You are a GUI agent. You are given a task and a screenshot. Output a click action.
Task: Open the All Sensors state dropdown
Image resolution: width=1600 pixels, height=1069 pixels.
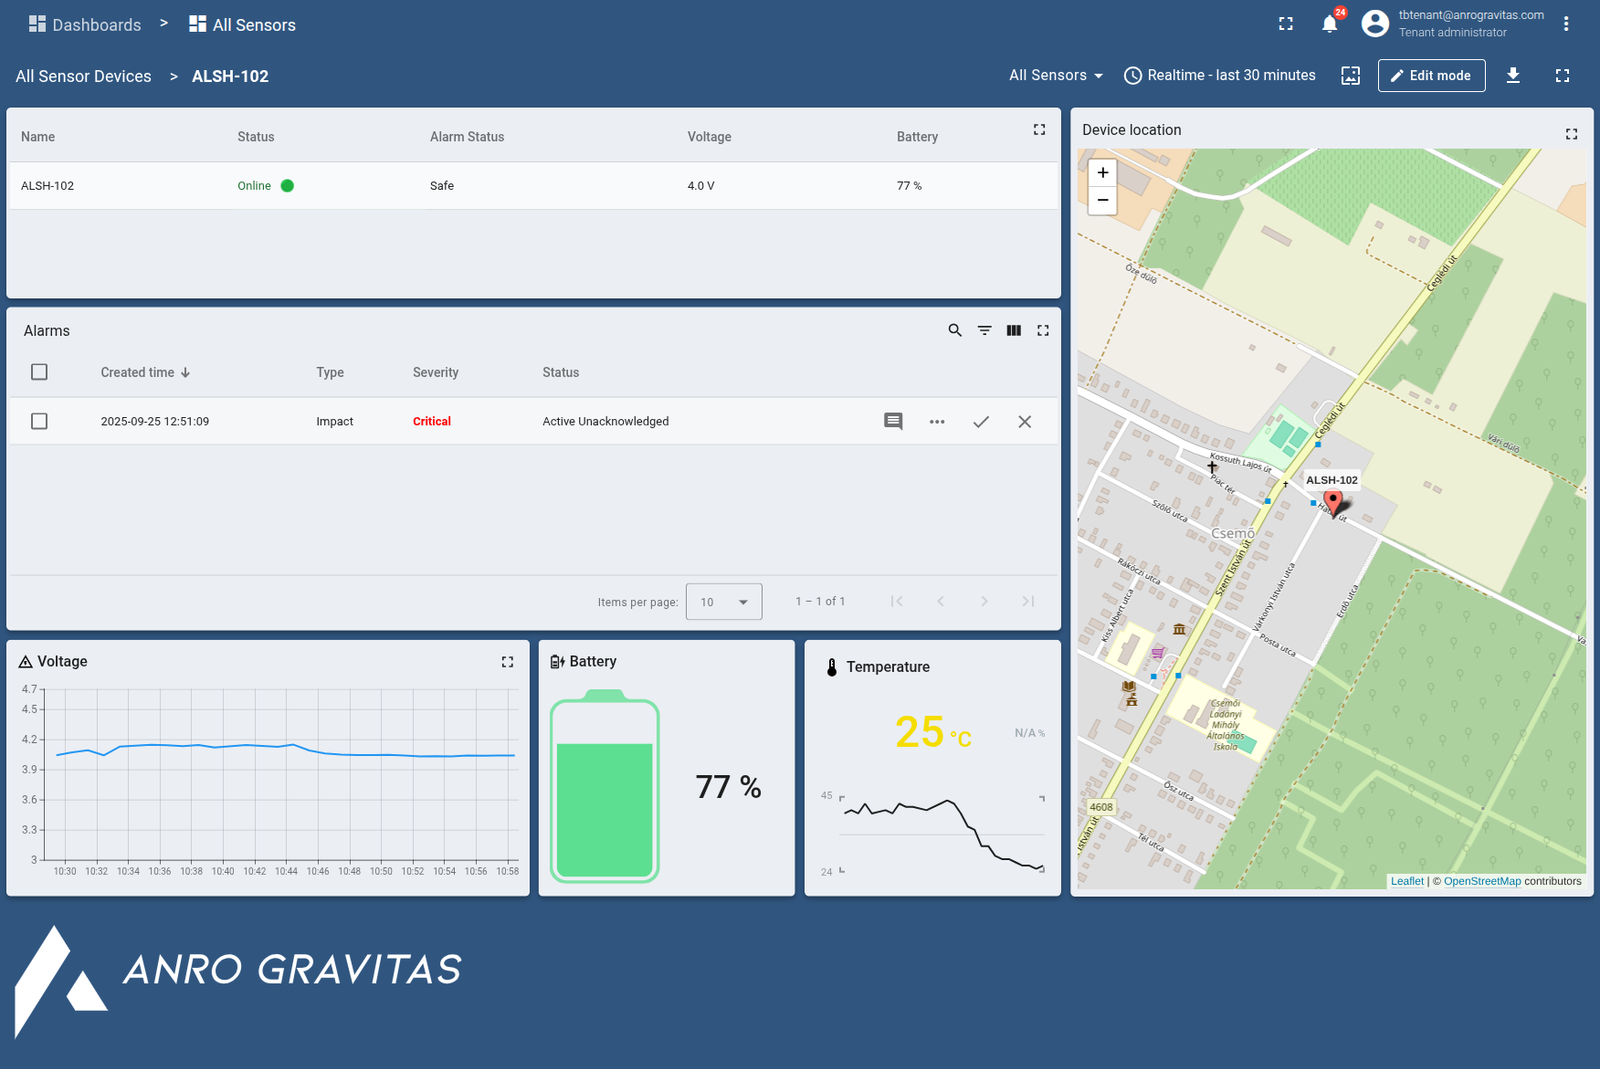tap(1056, 75)
